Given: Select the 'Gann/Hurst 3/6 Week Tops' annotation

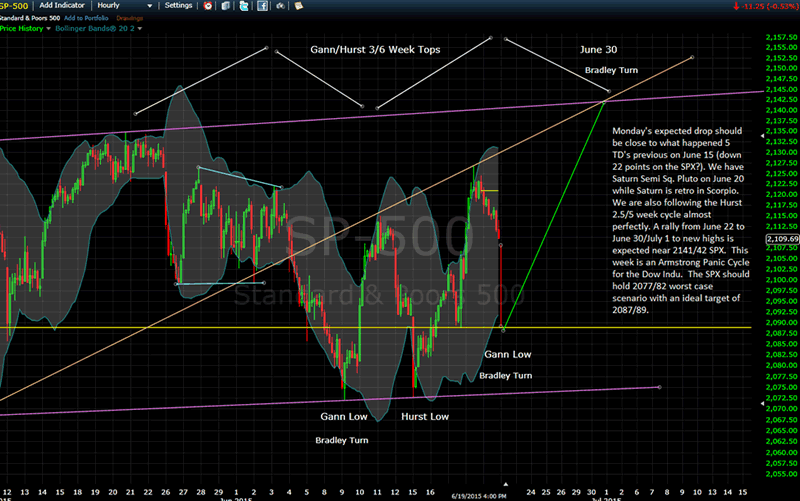Looking at the screenshot, I should point(375,49).
